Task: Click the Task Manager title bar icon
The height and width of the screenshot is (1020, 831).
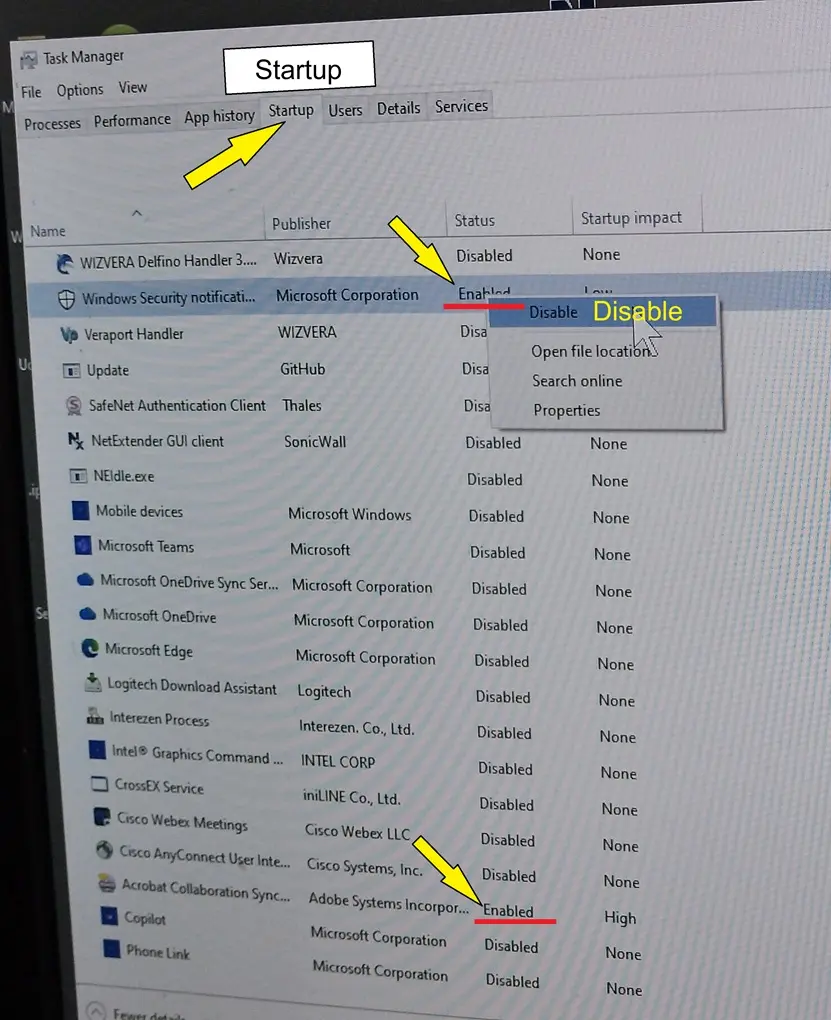Action: coord(29,60)
